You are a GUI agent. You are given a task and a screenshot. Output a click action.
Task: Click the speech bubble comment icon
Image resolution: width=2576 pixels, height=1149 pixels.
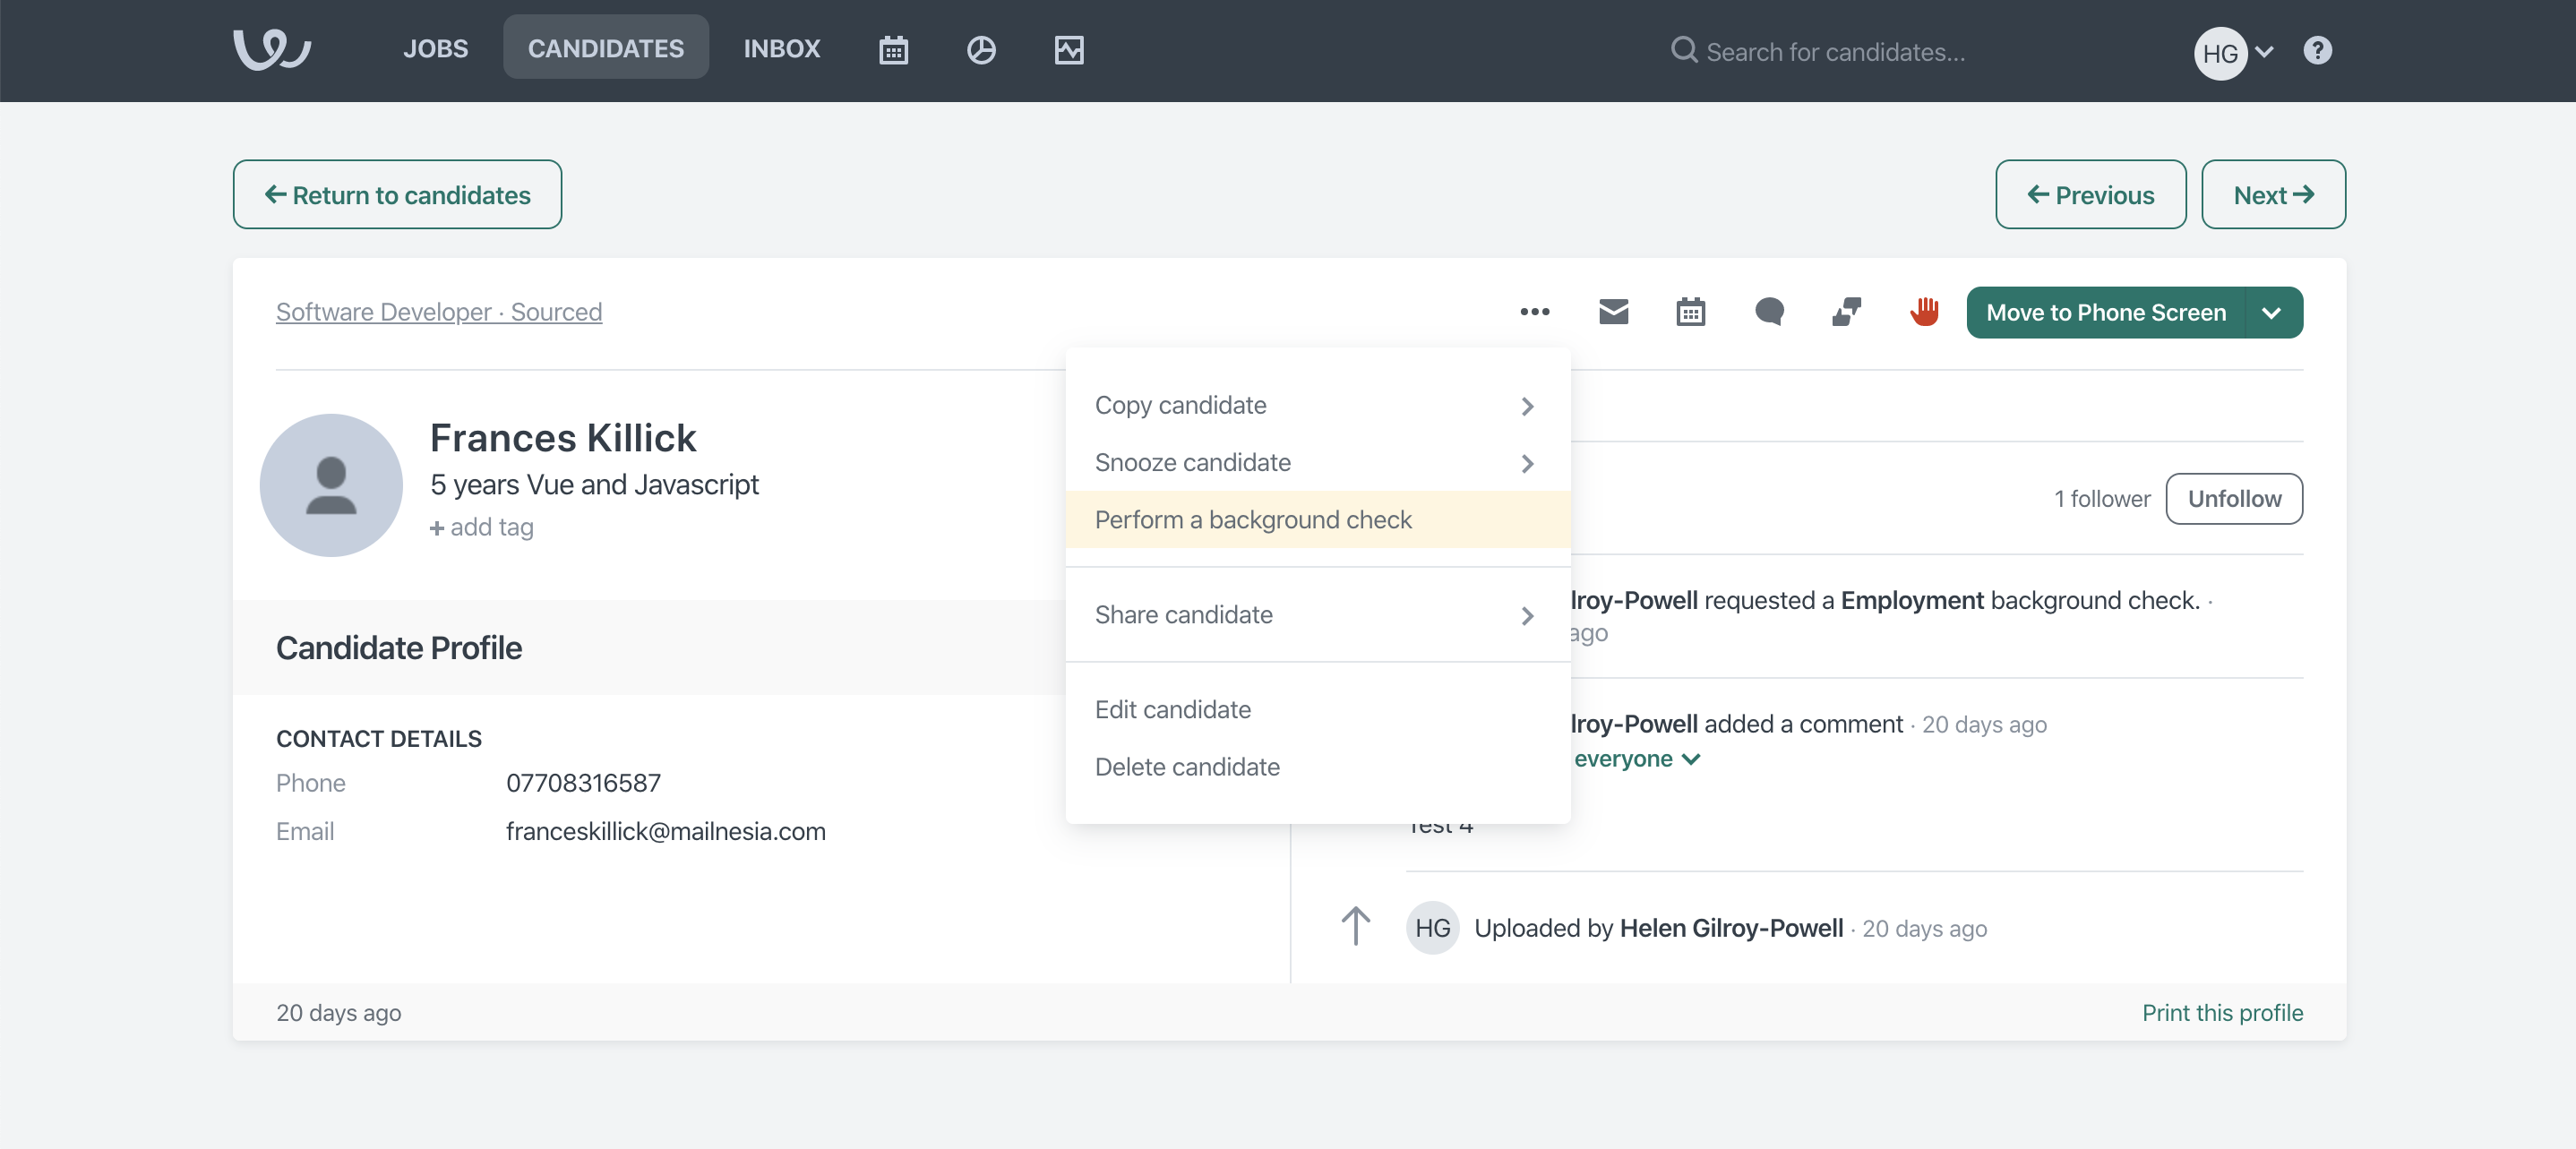click(1768, 312)
